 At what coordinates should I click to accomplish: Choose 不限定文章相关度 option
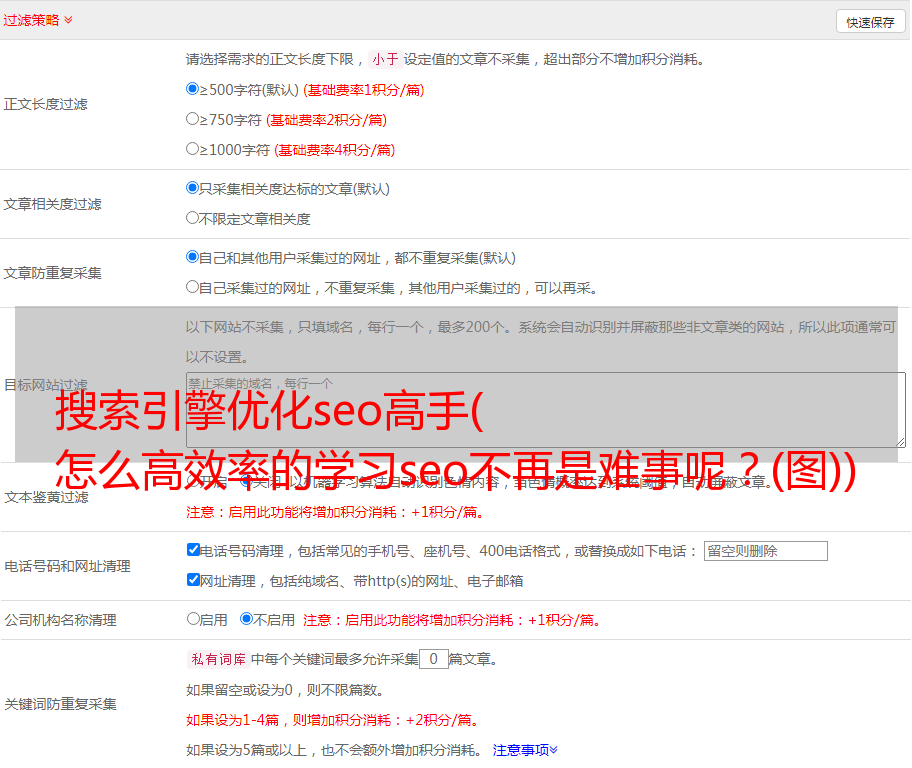(x=193, y=218)
